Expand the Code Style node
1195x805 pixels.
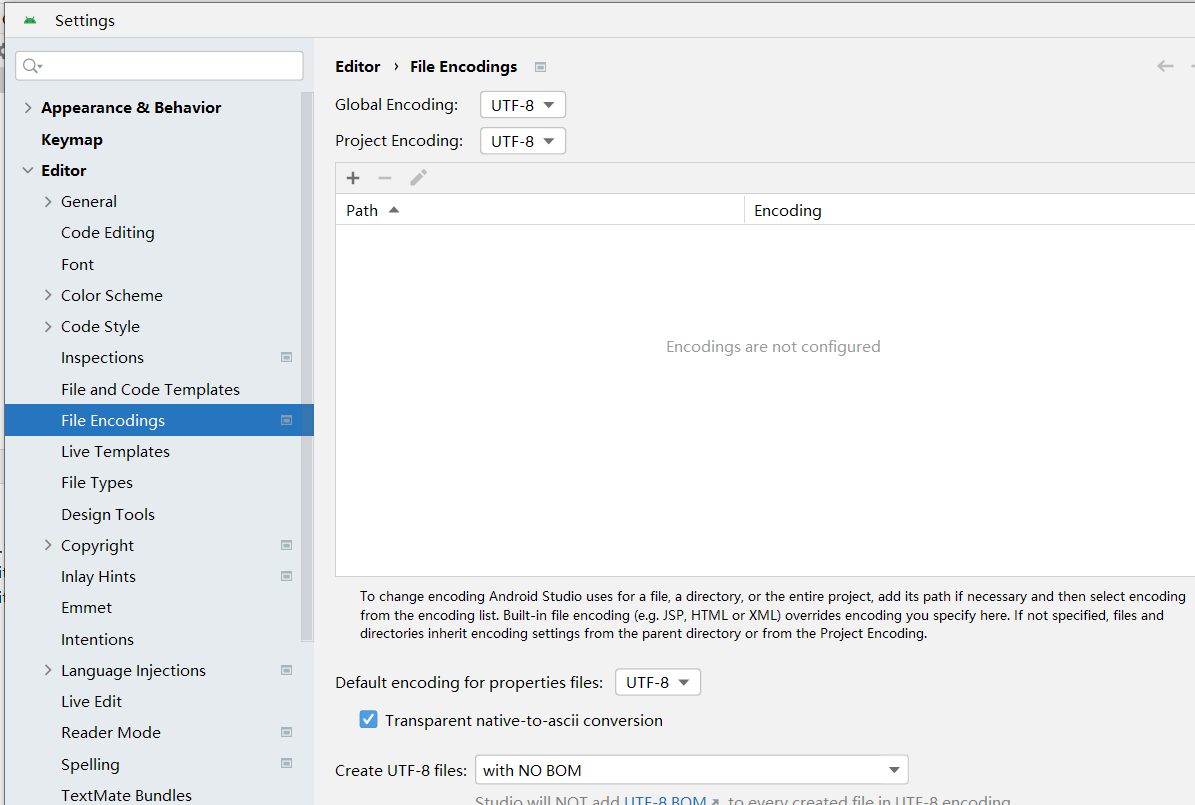(x=48, y=326)
